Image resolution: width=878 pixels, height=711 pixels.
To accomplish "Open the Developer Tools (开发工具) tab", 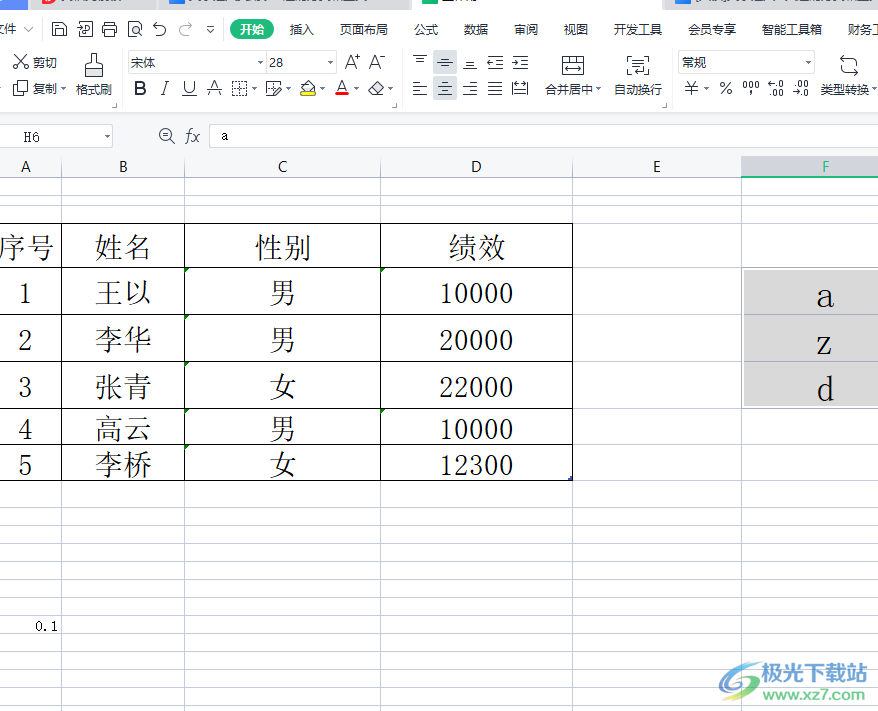I will [638, 29].
